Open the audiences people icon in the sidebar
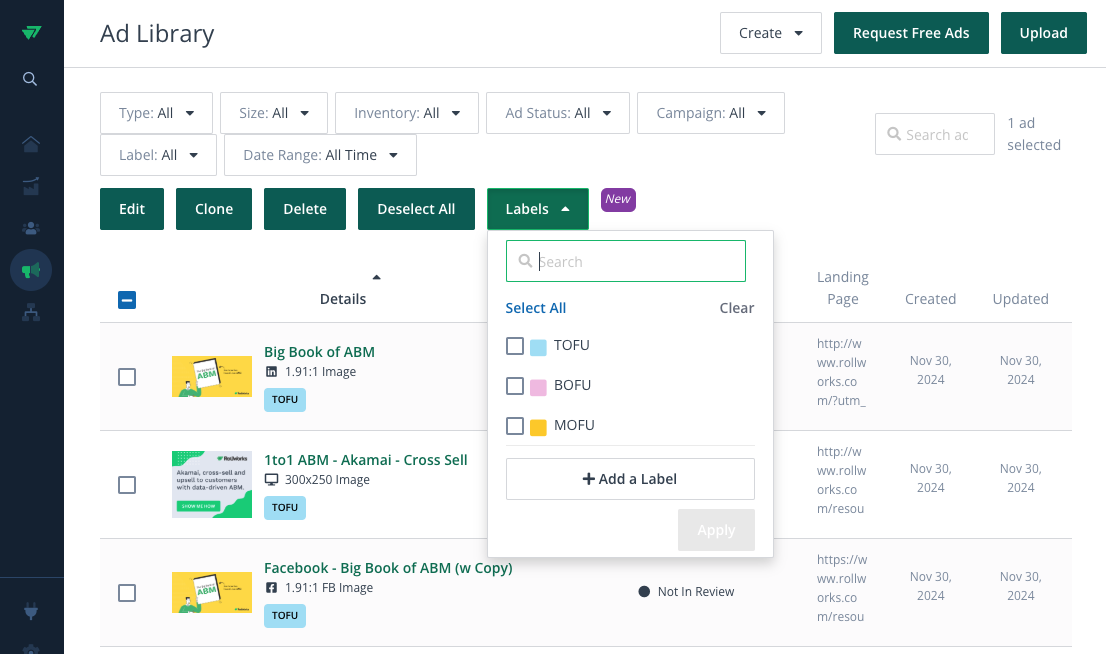The image size is (1106, 654). click(x=31, y=228)
